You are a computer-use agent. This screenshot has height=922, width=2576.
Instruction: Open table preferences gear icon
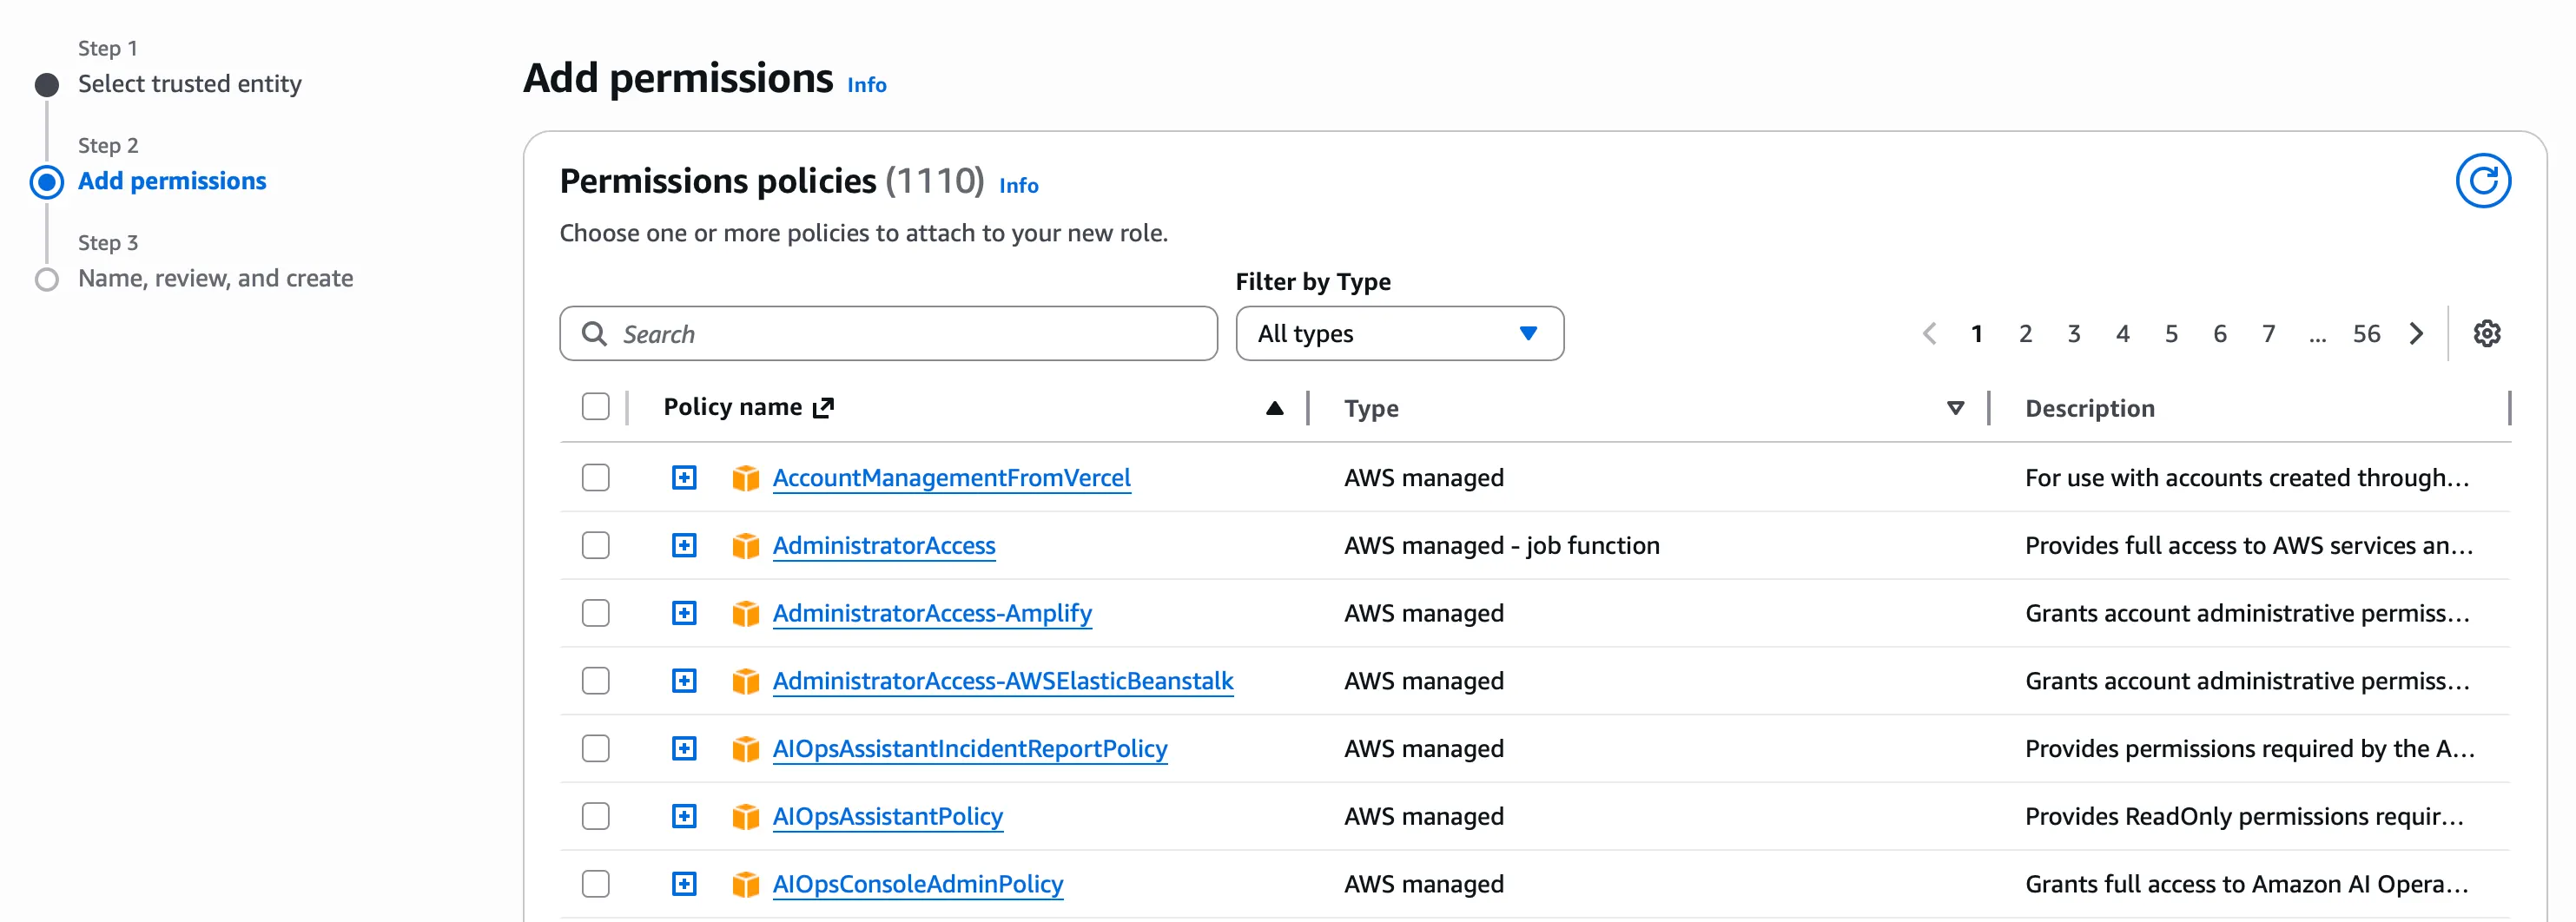[x=2486, y=333]
